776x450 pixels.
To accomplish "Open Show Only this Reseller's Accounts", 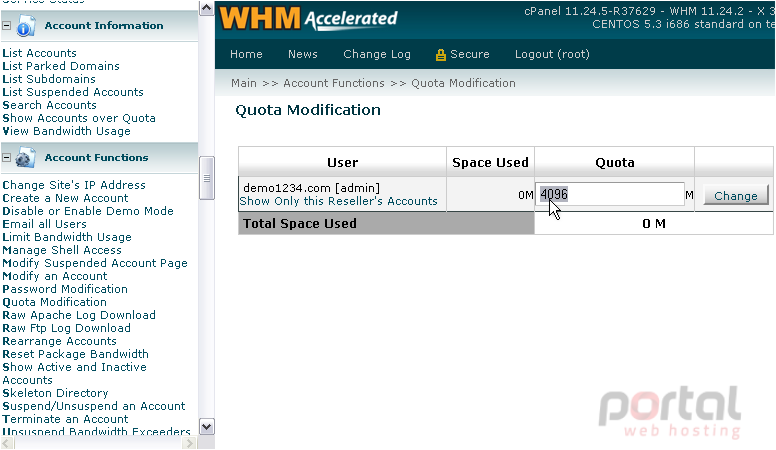I will pyautogui.click(x=339, y=201).
